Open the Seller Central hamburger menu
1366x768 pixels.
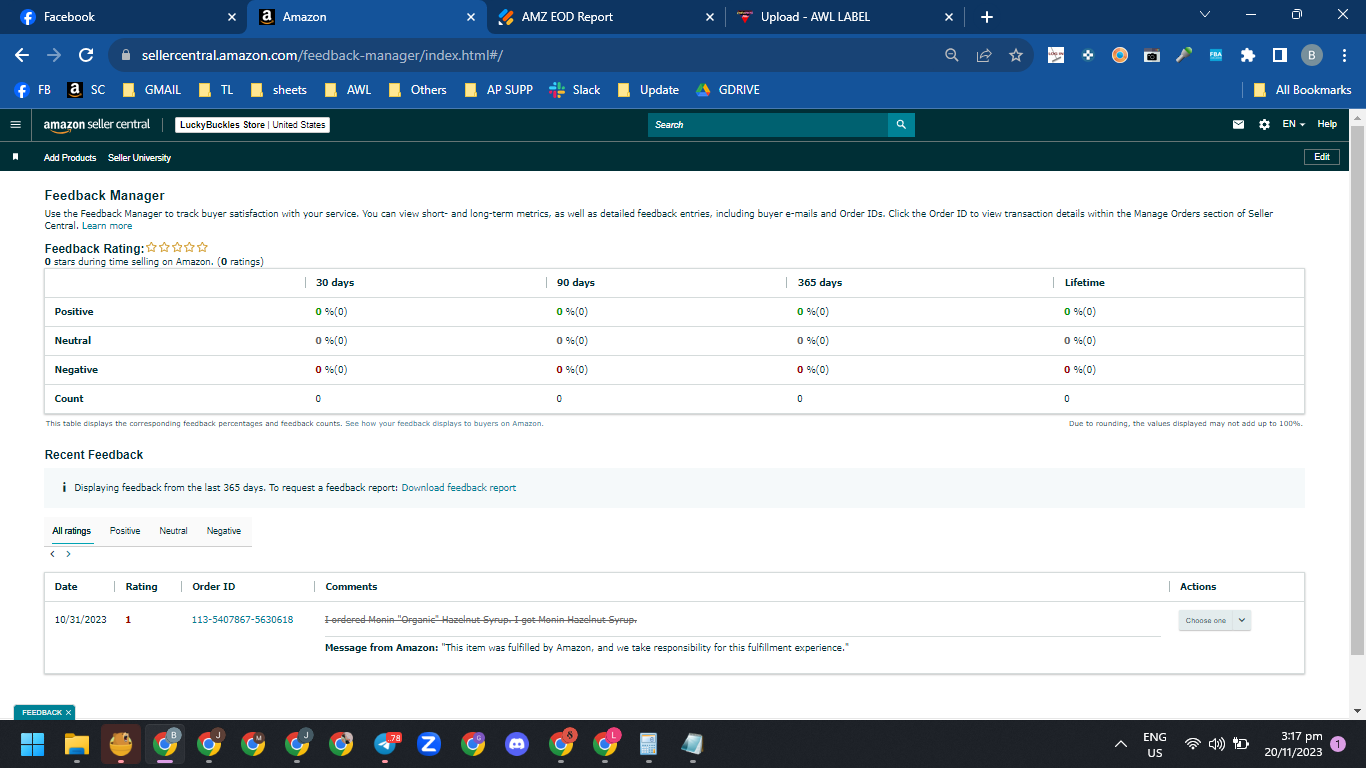[x=15, y=125]
